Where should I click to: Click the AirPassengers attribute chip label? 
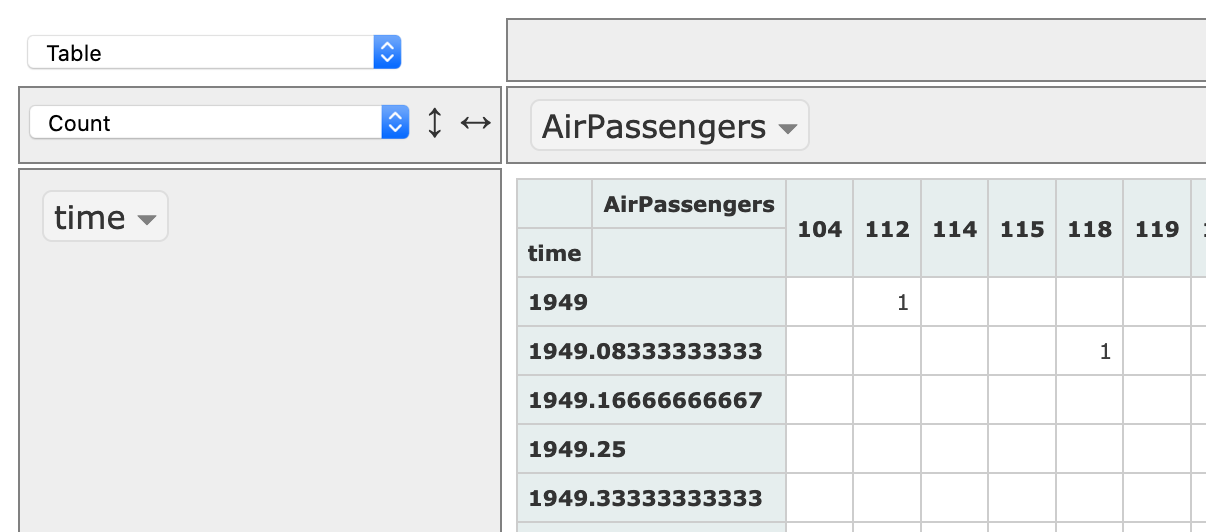(x=653, y=127)
